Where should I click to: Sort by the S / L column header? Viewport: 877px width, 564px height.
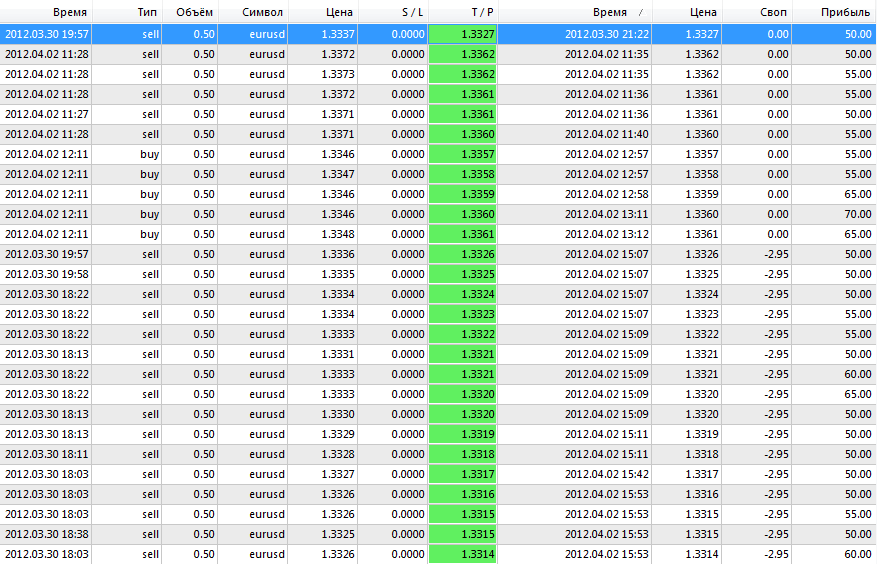coord(393,12)
